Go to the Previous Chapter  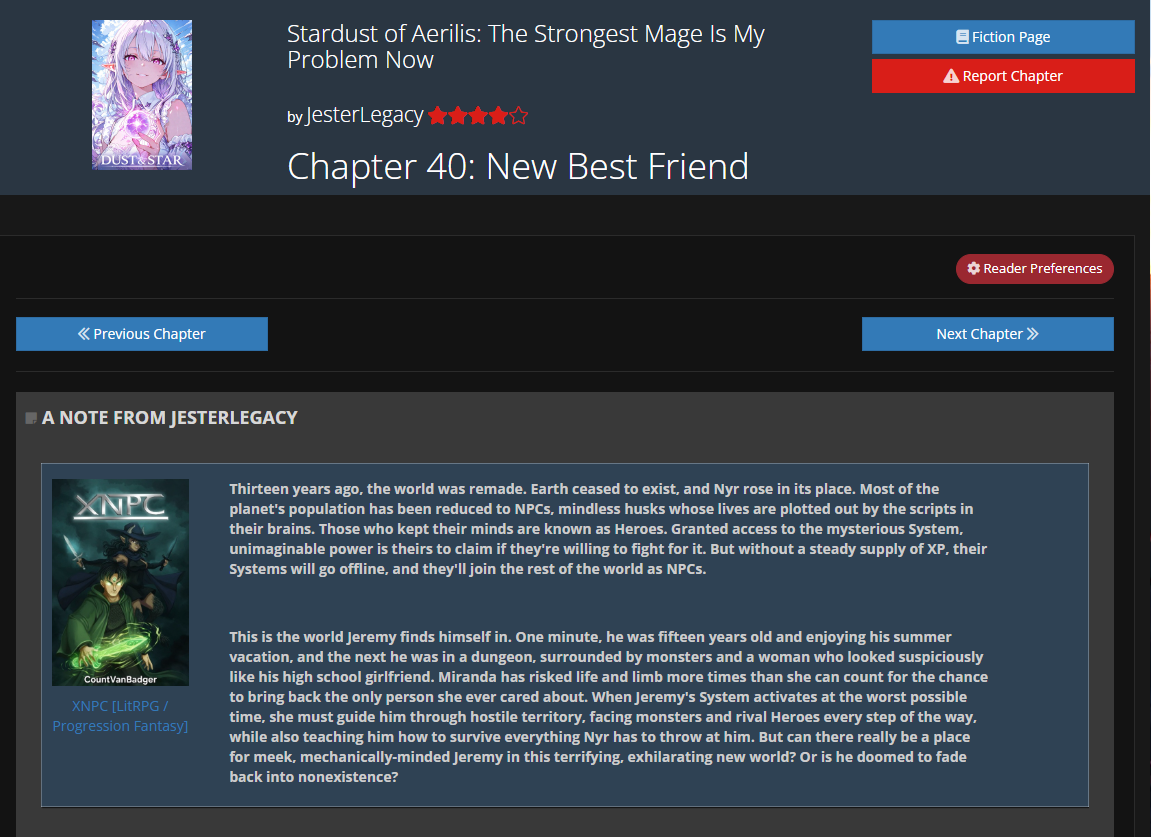pyautogui.click(x=142, y=334)
